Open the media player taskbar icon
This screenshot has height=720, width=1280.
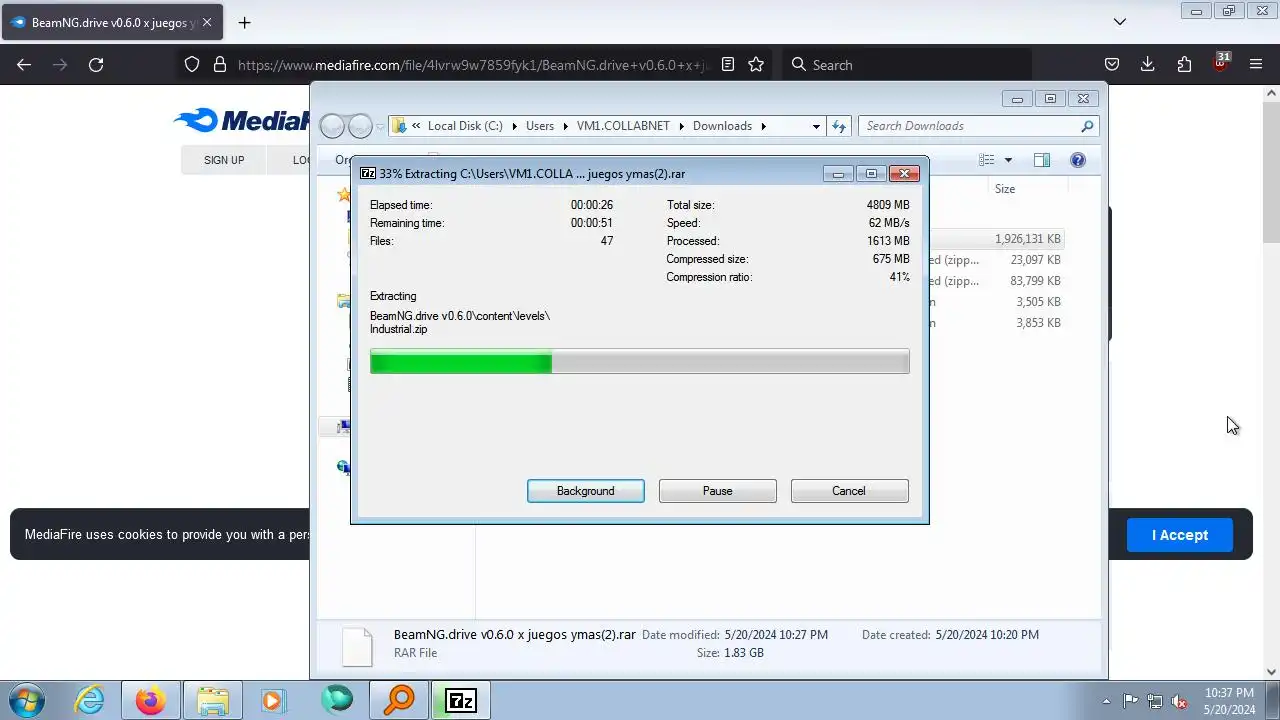274,700
